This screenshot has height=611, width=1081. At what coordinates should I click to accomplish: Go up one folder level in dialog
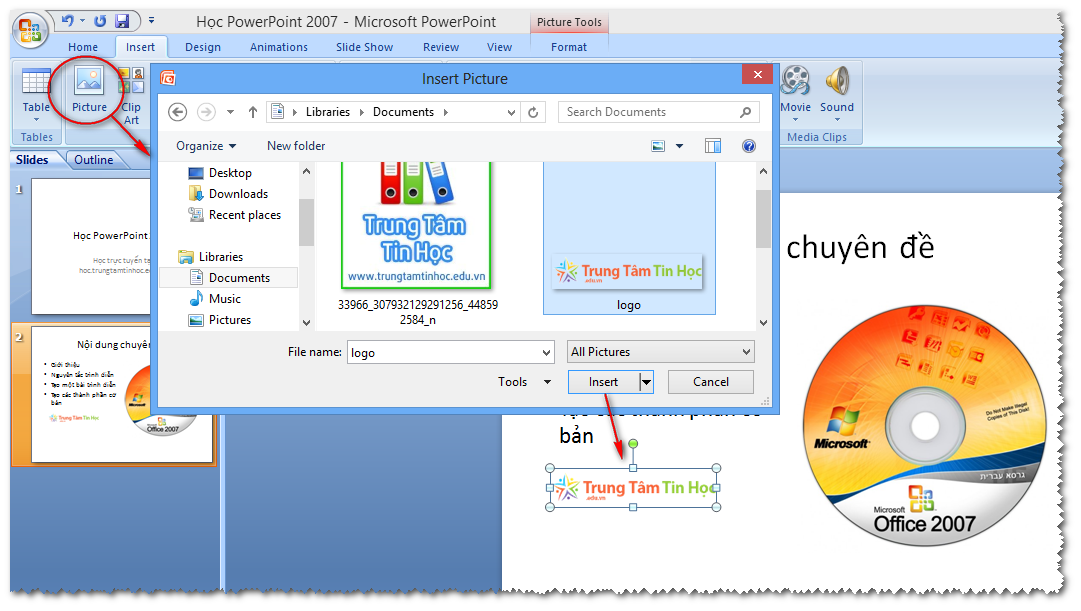pyautogui.click(x=253, y=112)
